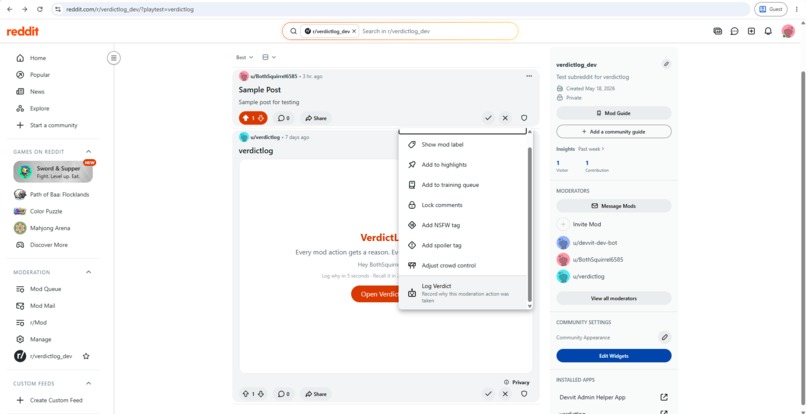This screenshot has height=414, width=806.
Task: Click the blue Edit Widgets button
Action: click(x=614, y=356)
